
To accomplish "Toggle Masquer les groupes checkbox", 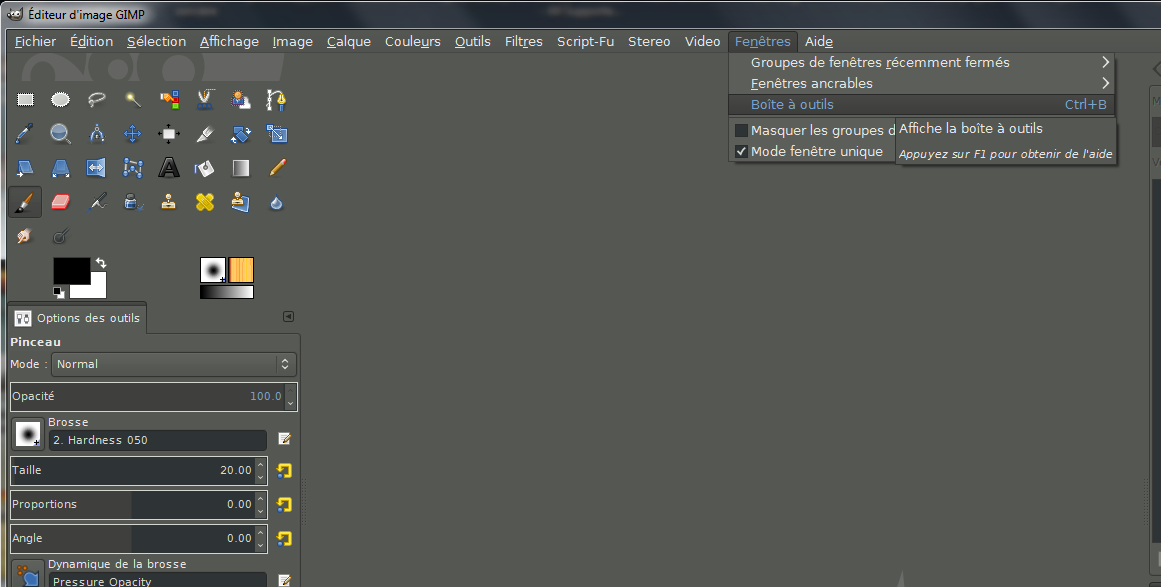I will click(x=741, y=130).
